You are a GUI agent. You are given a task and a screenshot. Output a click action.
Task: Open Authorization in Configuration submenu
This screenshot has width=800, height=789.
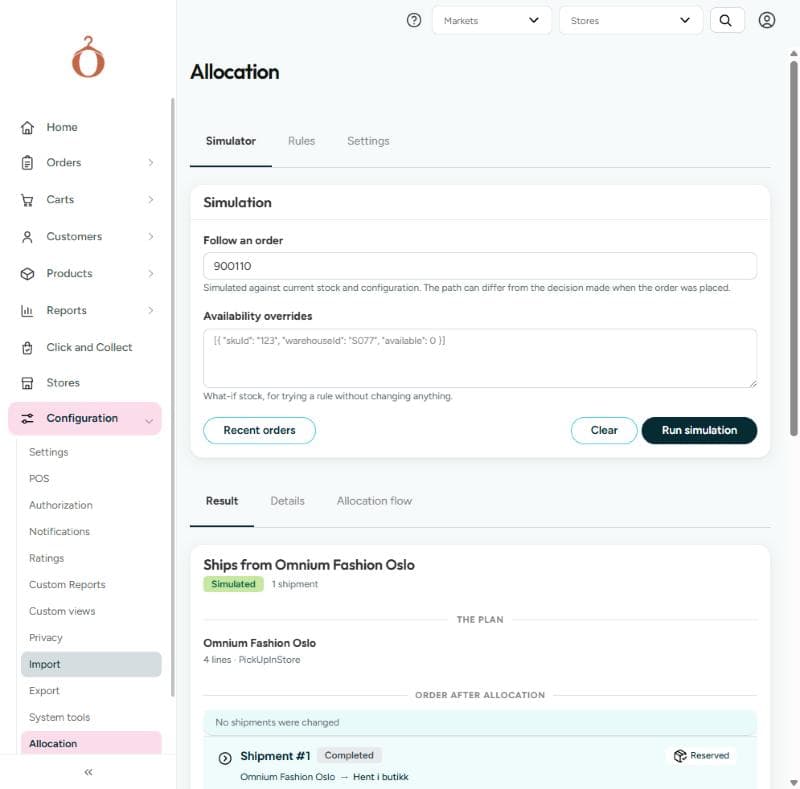61,505
